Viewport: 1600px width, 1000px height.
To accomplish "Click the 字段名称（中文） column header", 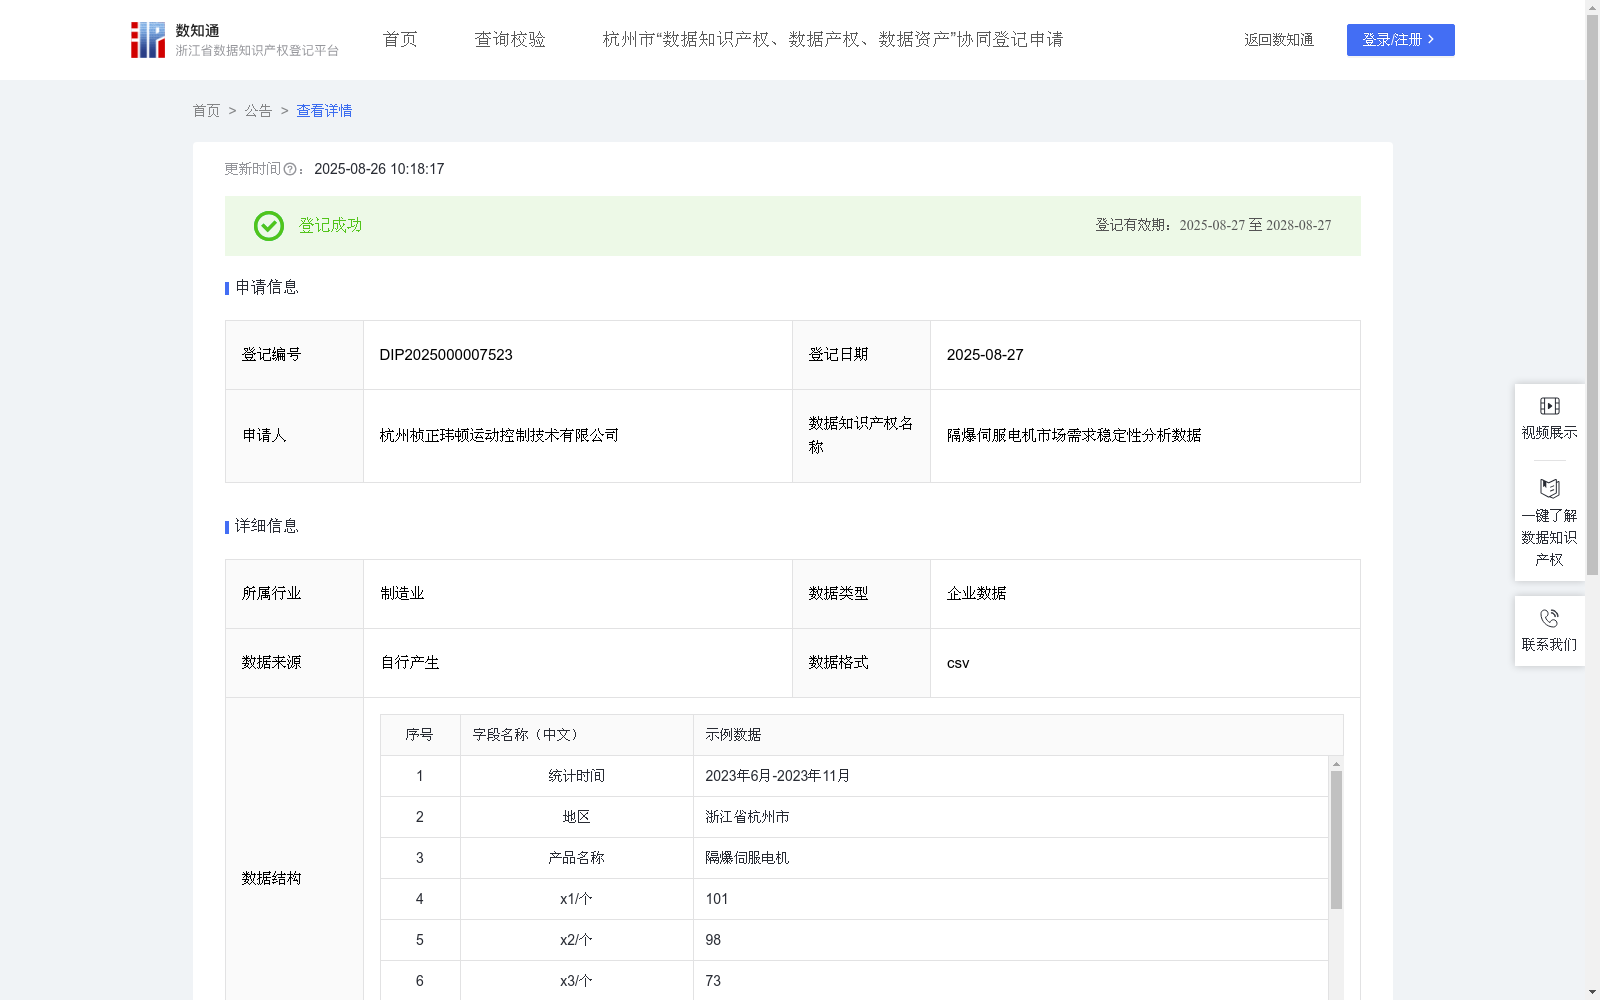I will coord(577,735).
